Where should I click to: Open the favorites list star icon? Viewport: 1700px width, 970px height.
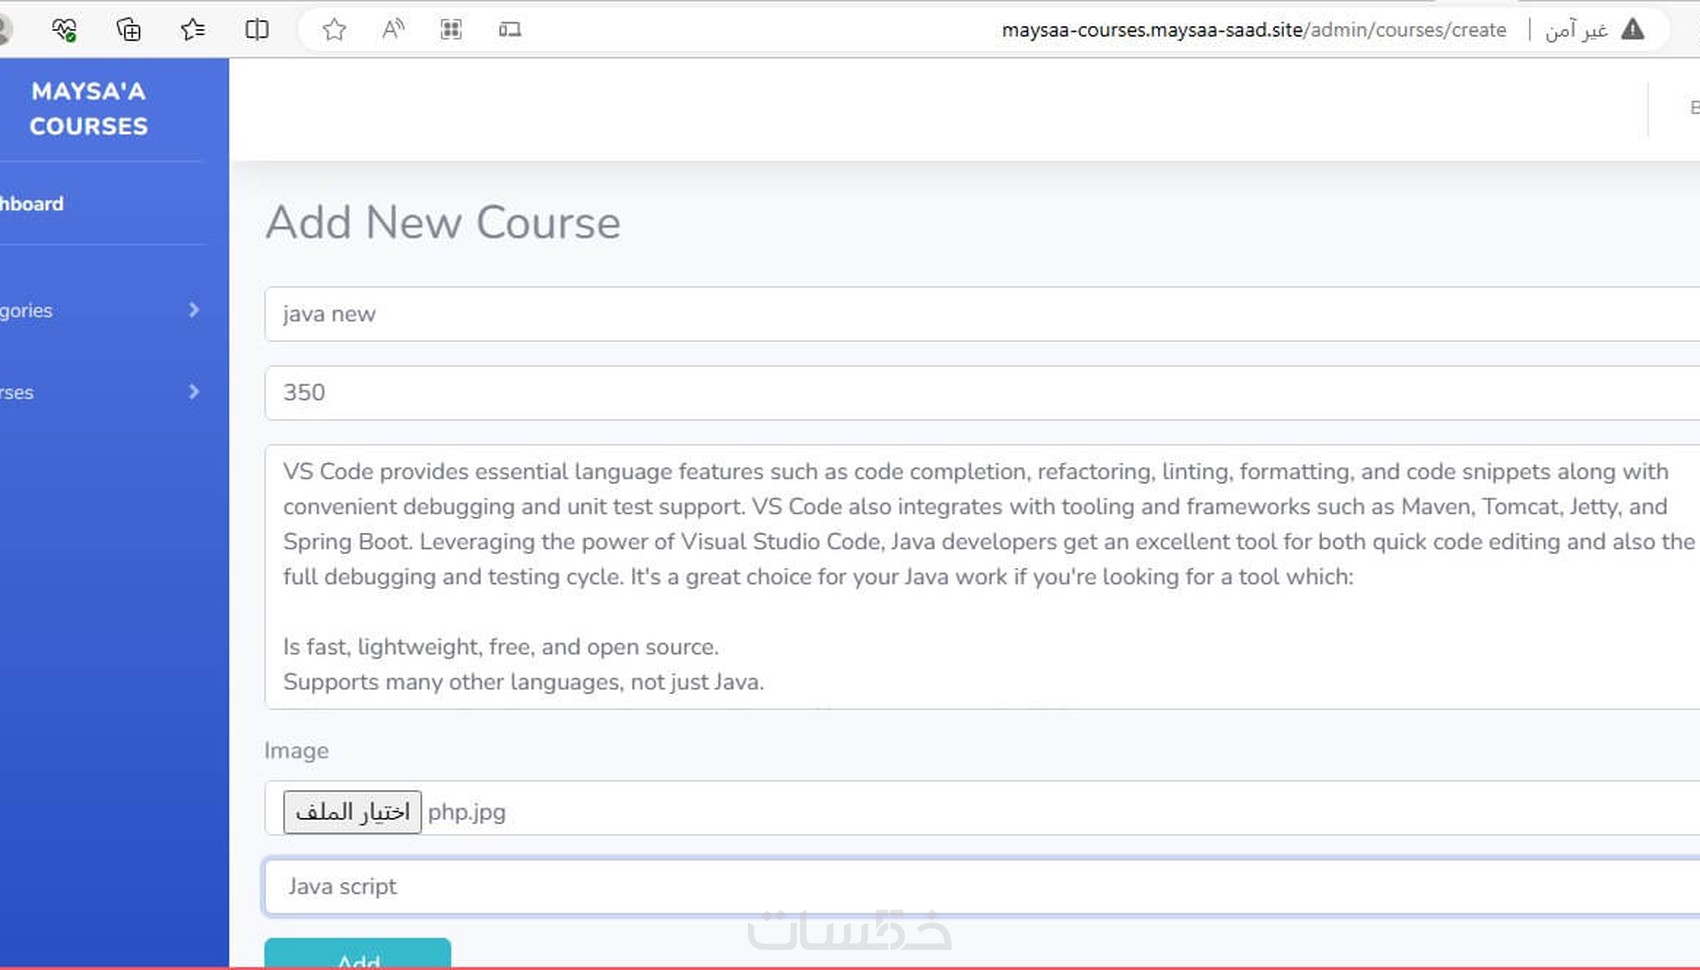tap(192, 30)
